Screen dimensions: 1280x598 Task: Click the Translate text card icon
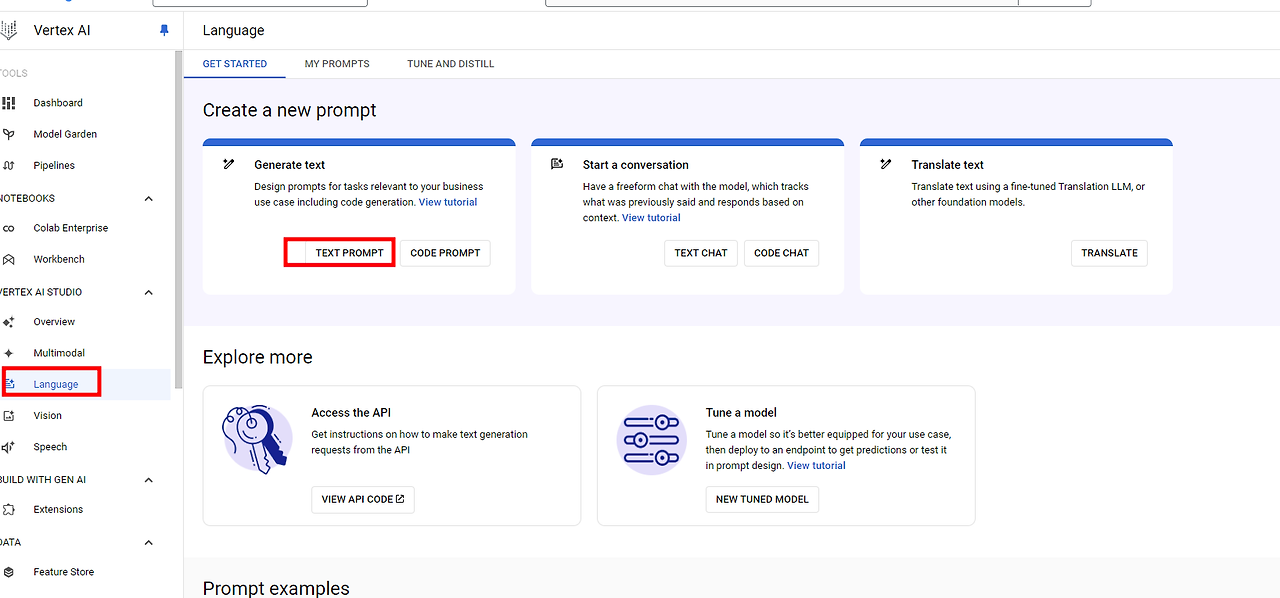tap(886, 164)
